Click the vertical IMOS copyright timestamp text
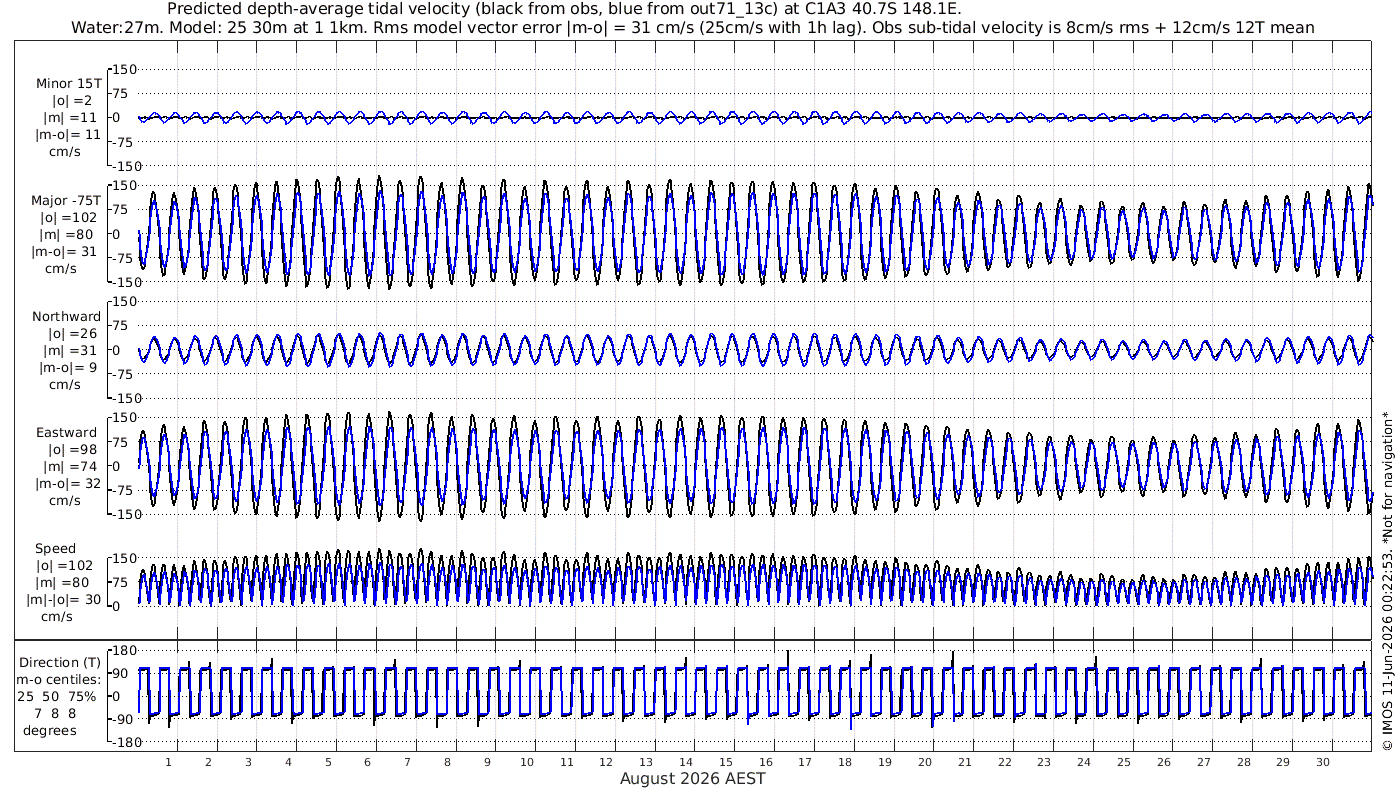The image size is (1400, 800). (1388, 580)
